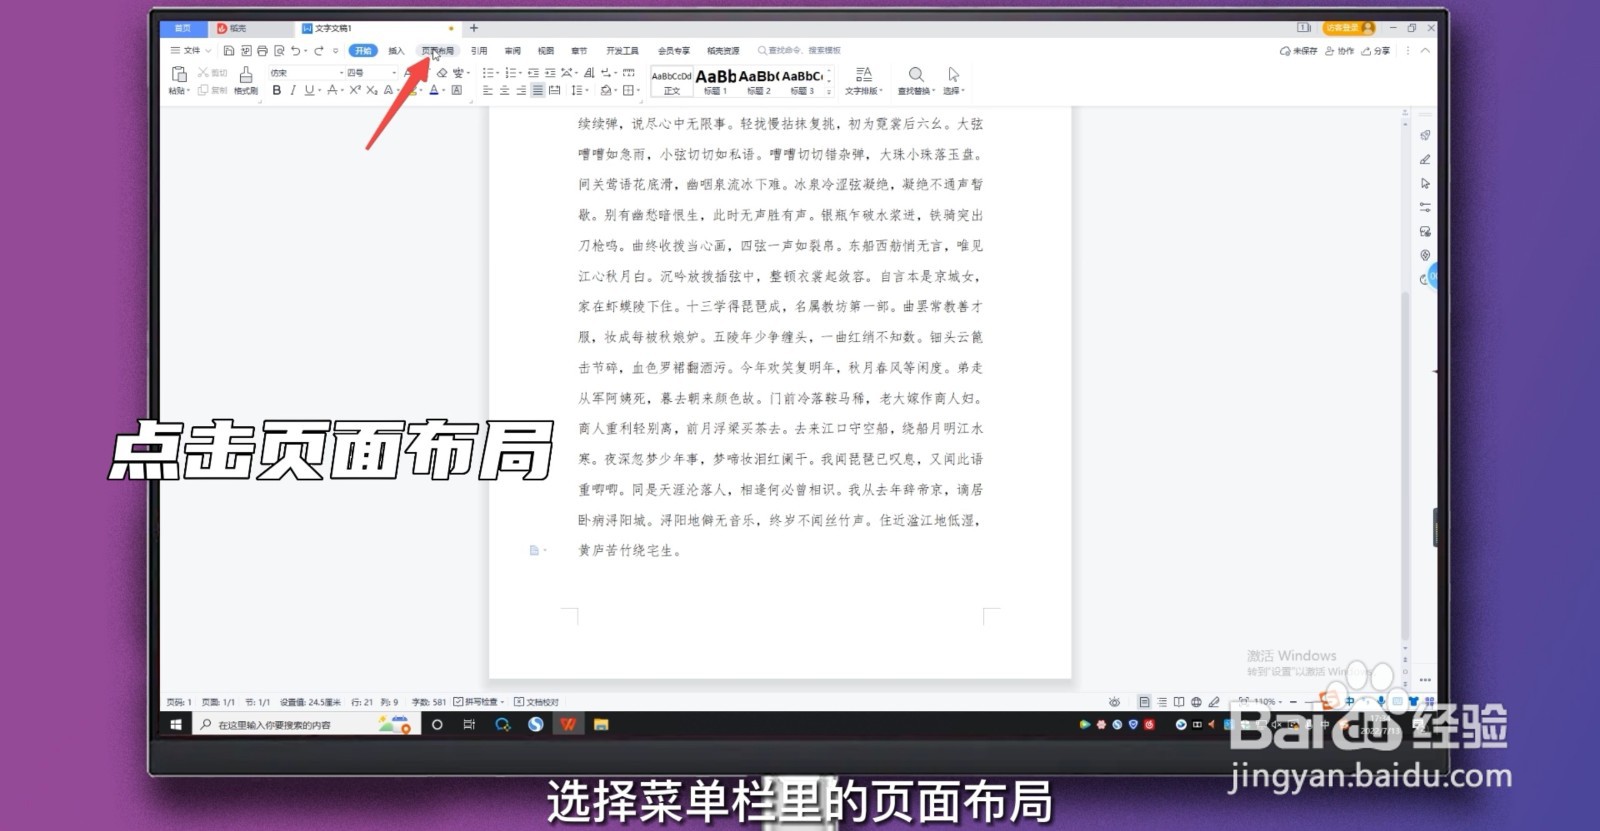This screenshot has height=831, width=1600.
Task: Toggle justified alignment
Action: (x=538, y=90)
